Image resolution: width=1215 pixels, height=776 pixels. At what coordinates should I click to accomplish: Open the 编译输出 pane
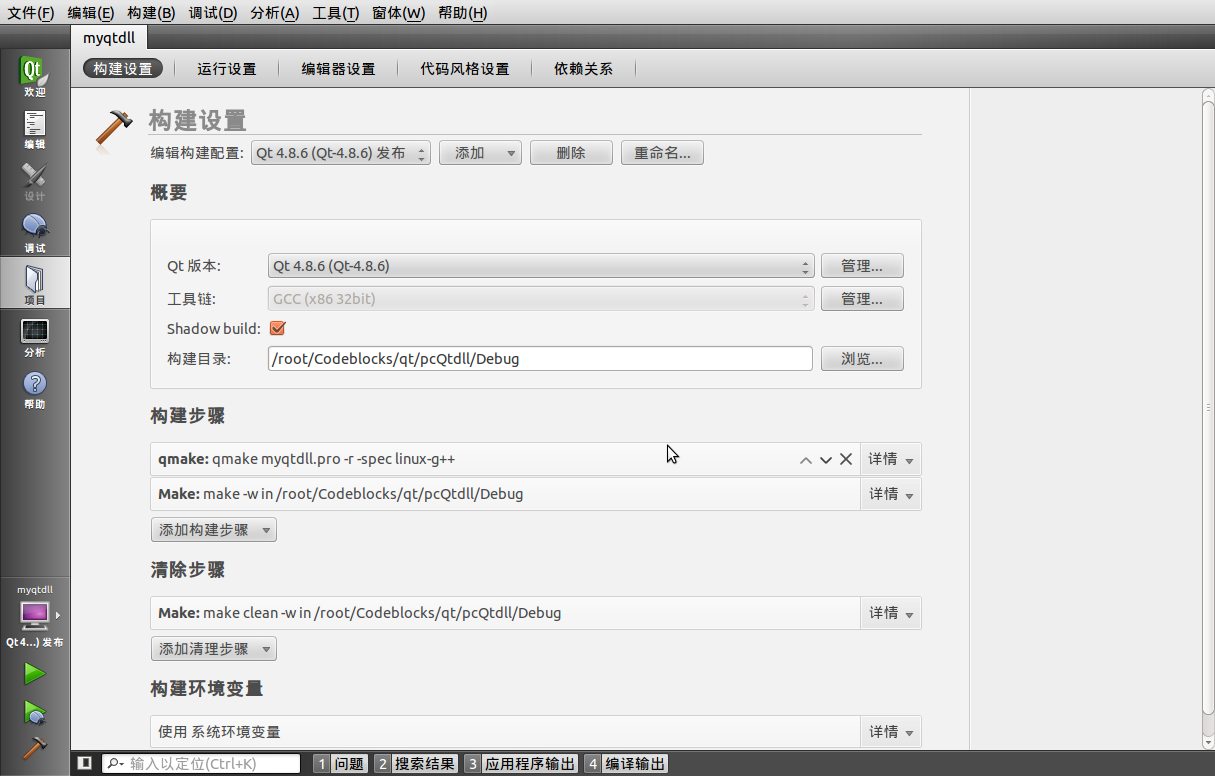pos(626,764)
